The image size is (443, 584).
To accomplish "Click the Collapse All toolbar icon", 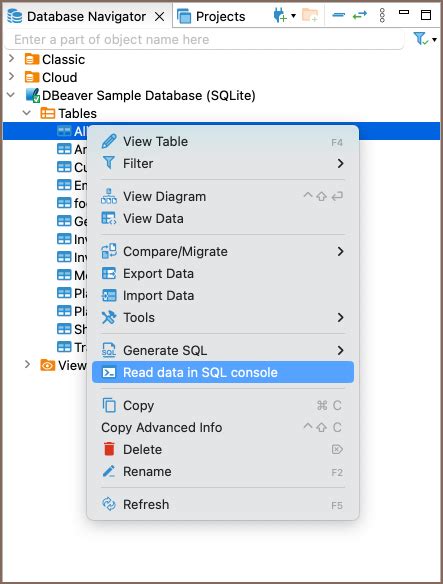I will tap(338, 15).
